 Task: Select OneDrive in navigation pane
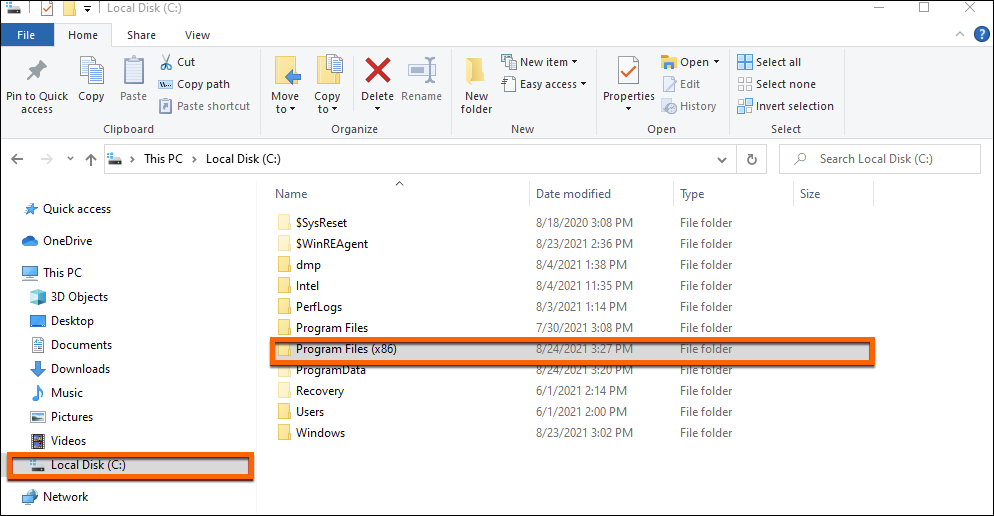pos(58,241)
